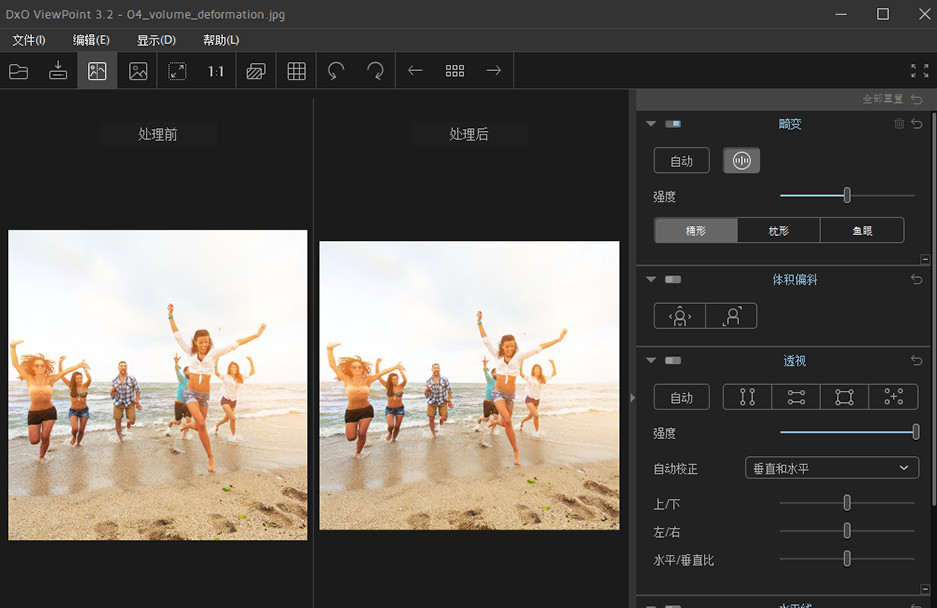This screenshot has height=608, width=937.
Task: Click the minus button below the 透视 sliders
Action: pos(925,589)
